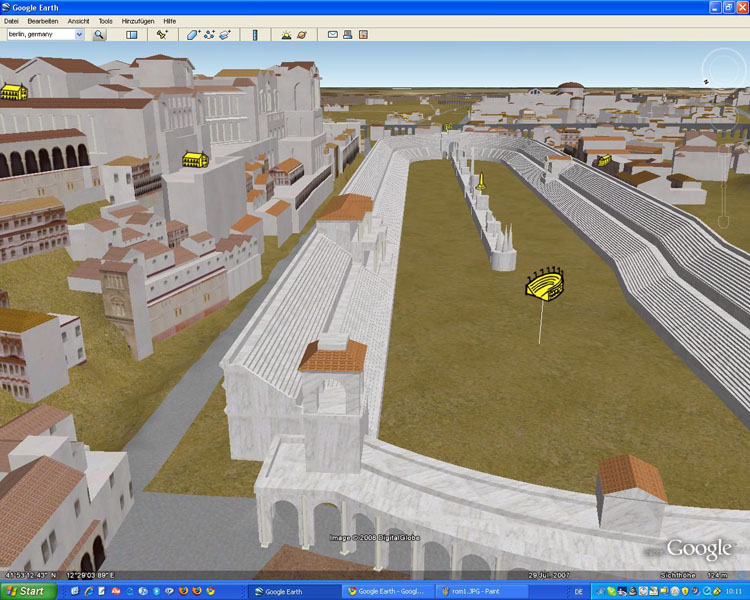Click the Windows Start button
This screenshot has height=600, width=750.
pyautogui.click(x=28, y=591)
